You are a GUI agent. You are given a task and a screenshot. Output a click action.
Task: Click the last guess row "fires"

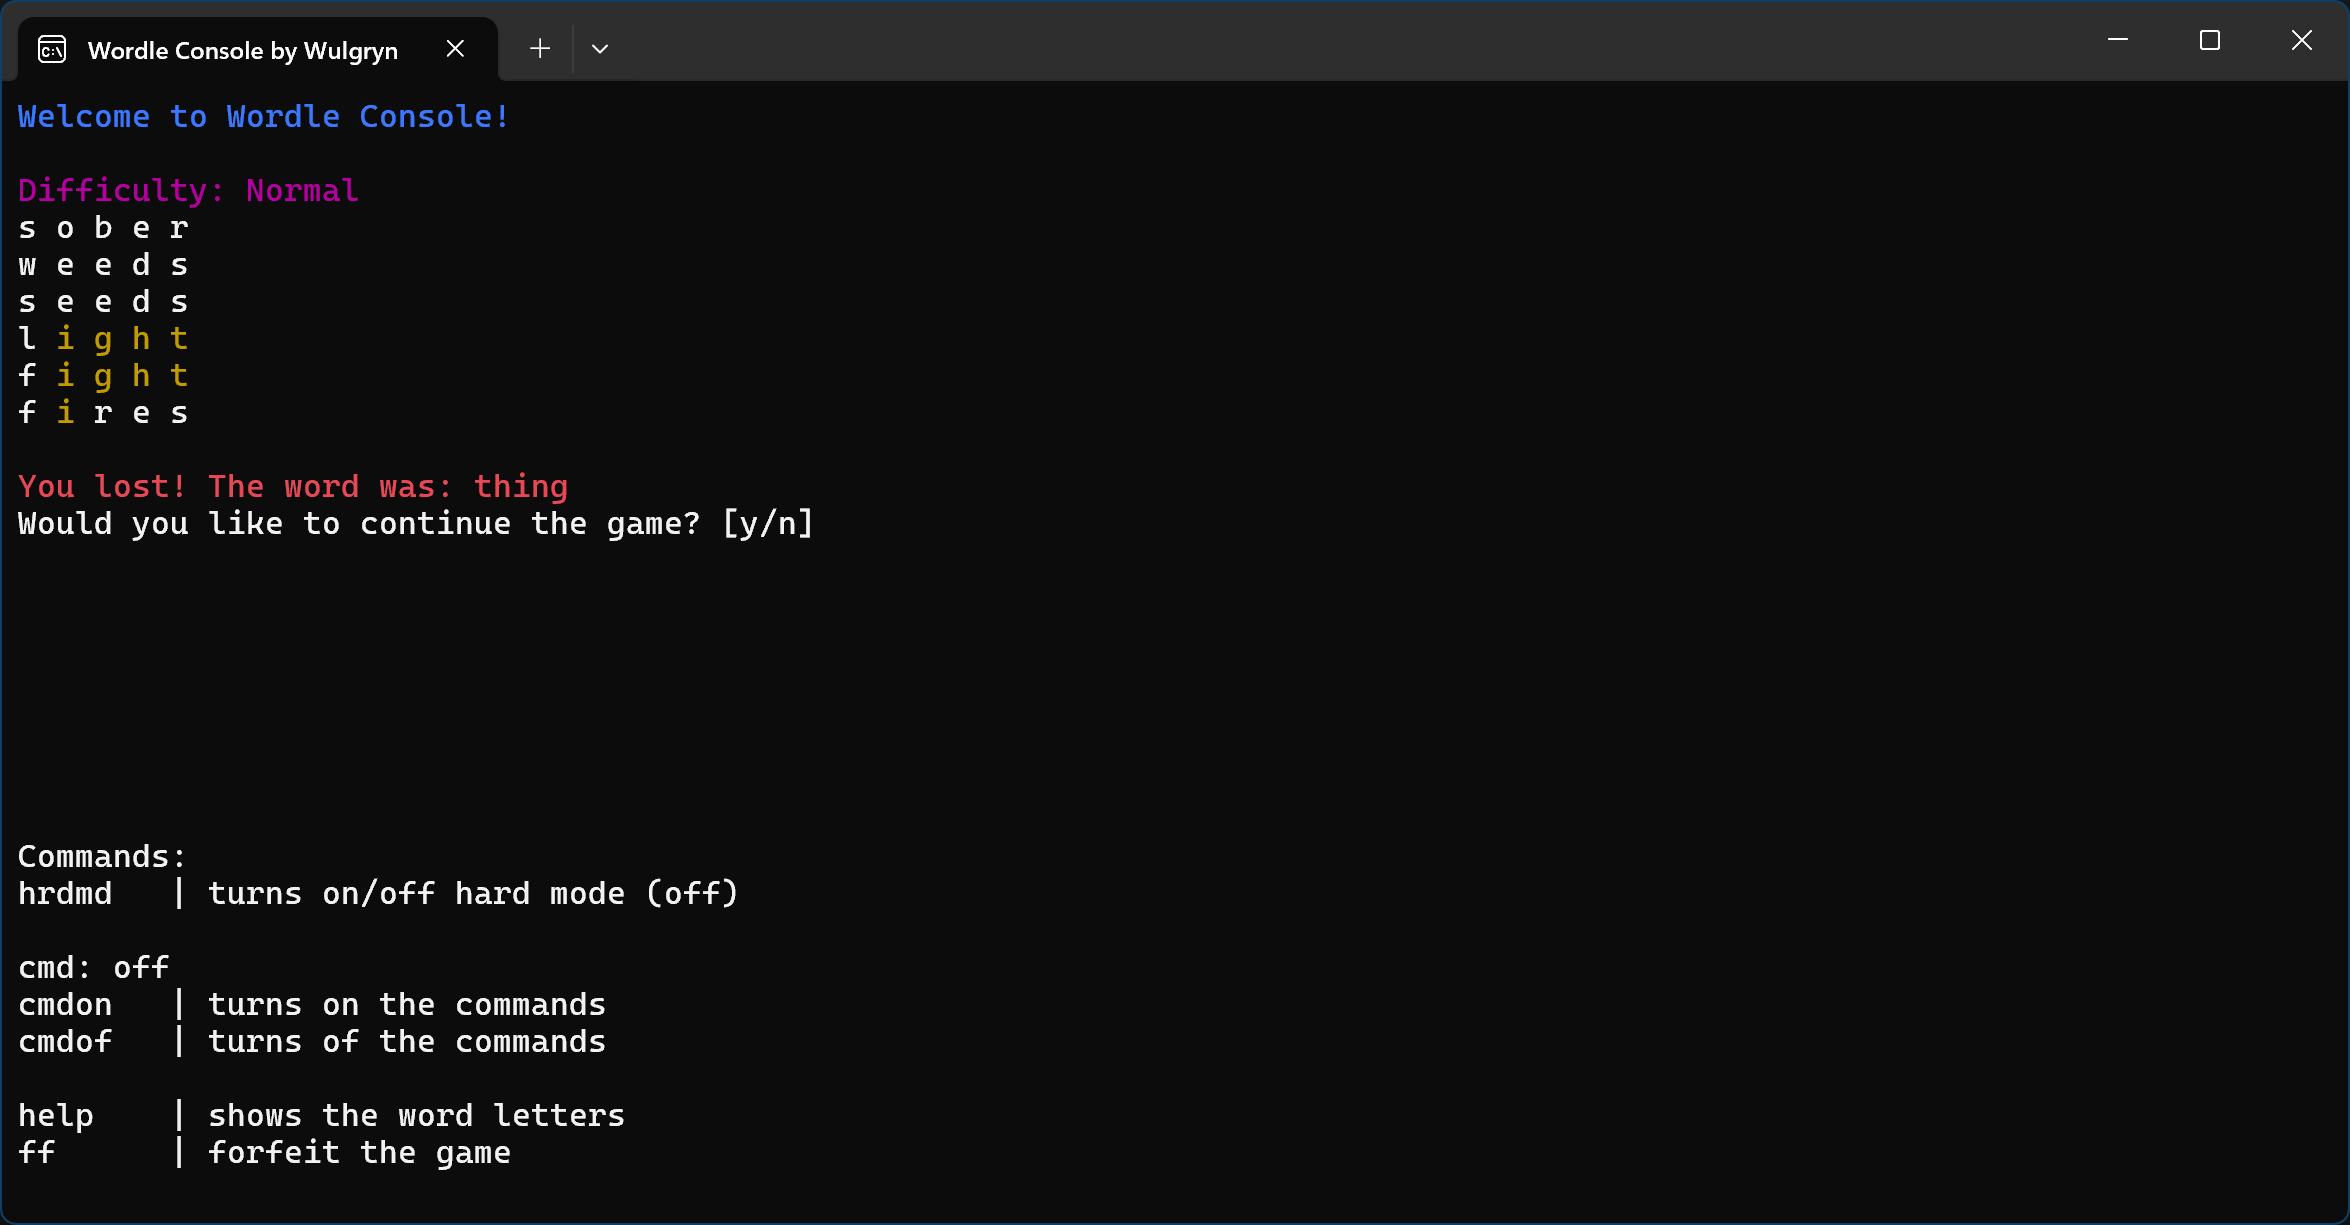pos(103,413)
